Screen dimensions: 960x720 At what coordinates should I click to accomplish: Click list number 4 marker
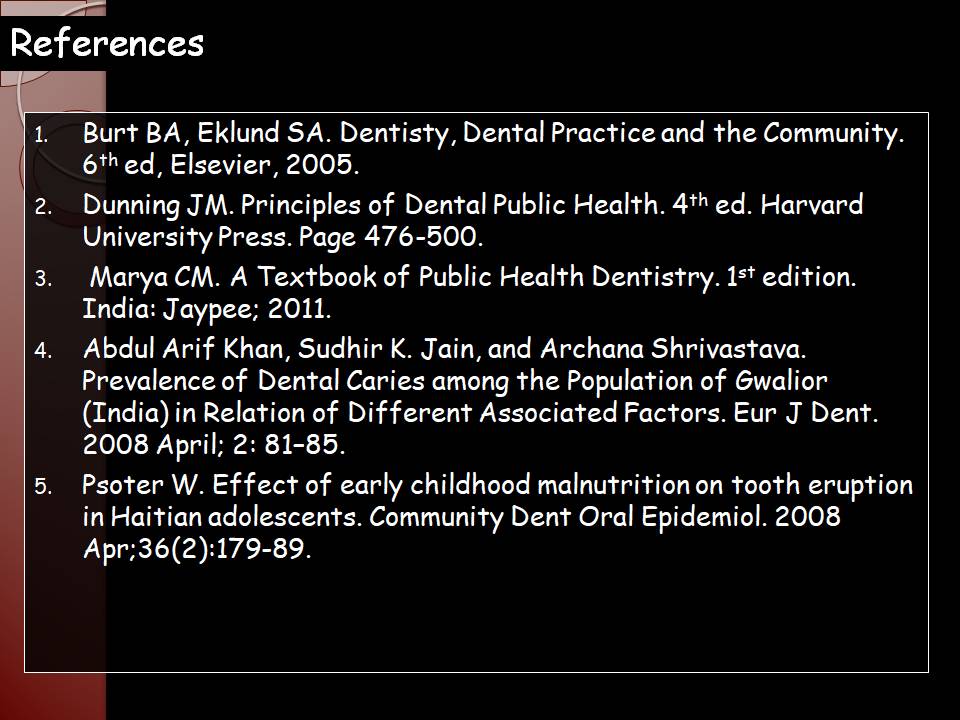click(41, 352)
